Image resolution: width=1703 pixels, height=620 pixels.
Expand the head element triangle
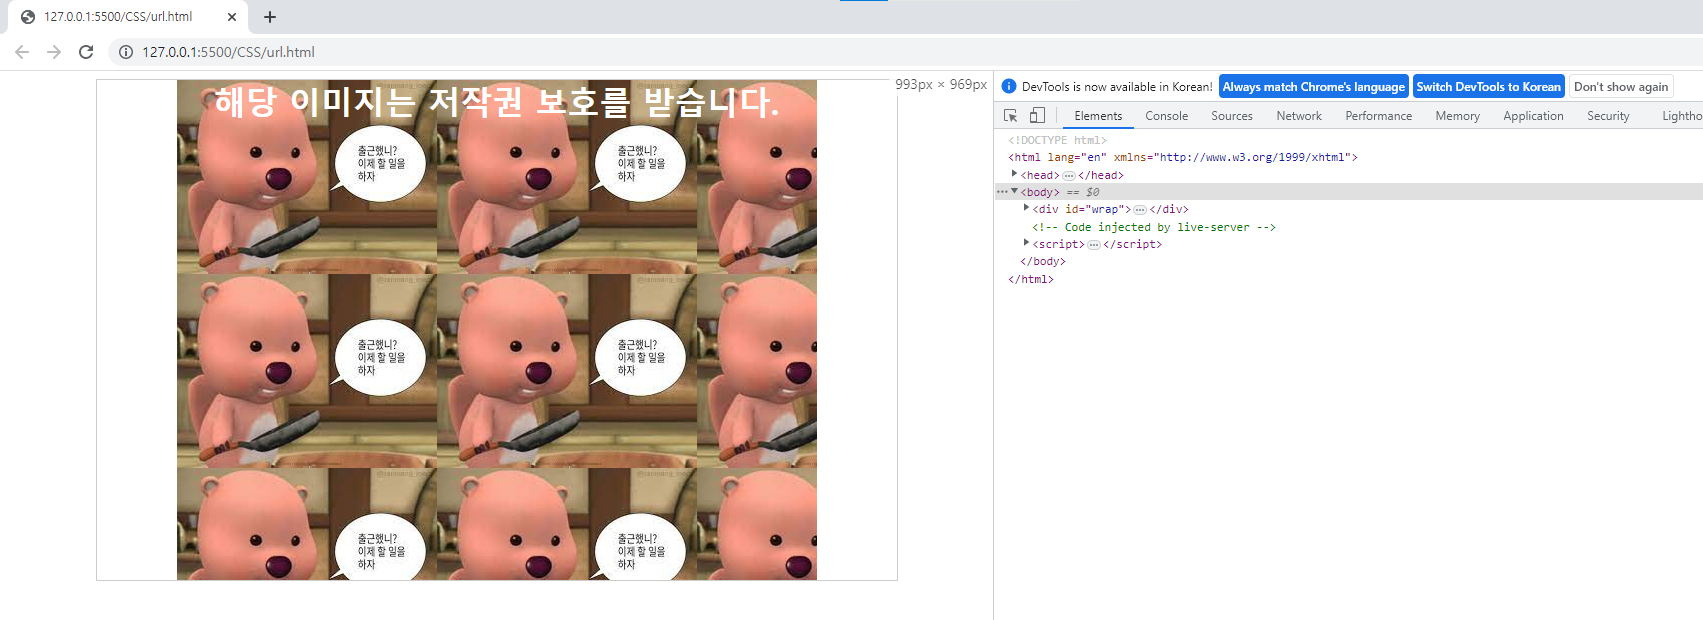(x=1014, y=174)
